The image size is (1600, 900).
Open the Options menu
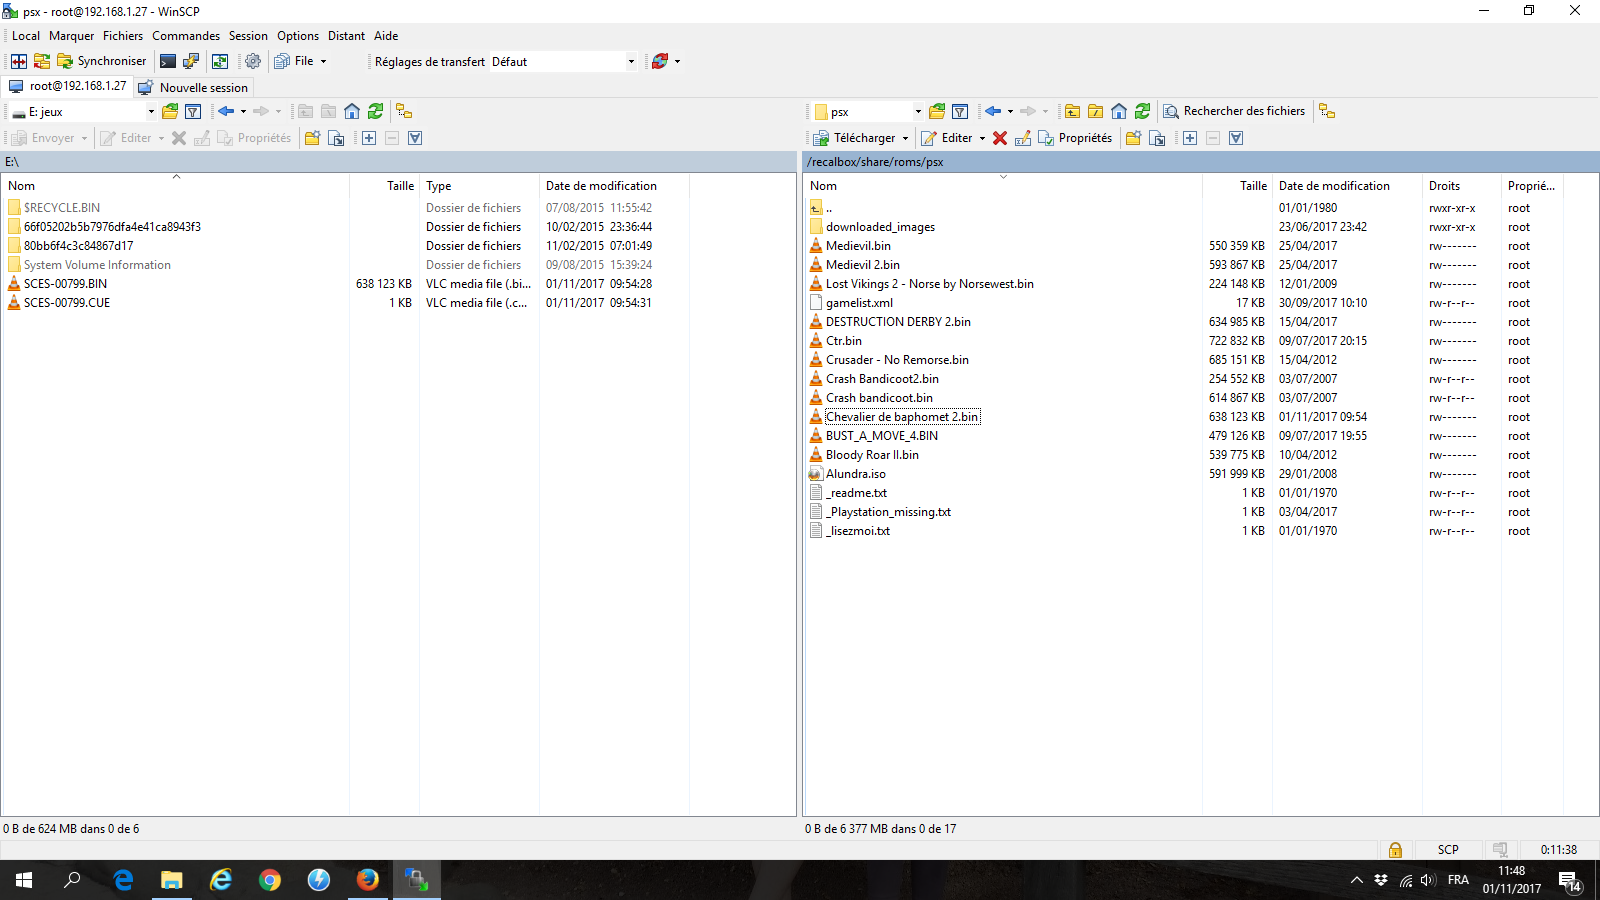(x=298, y=36)
